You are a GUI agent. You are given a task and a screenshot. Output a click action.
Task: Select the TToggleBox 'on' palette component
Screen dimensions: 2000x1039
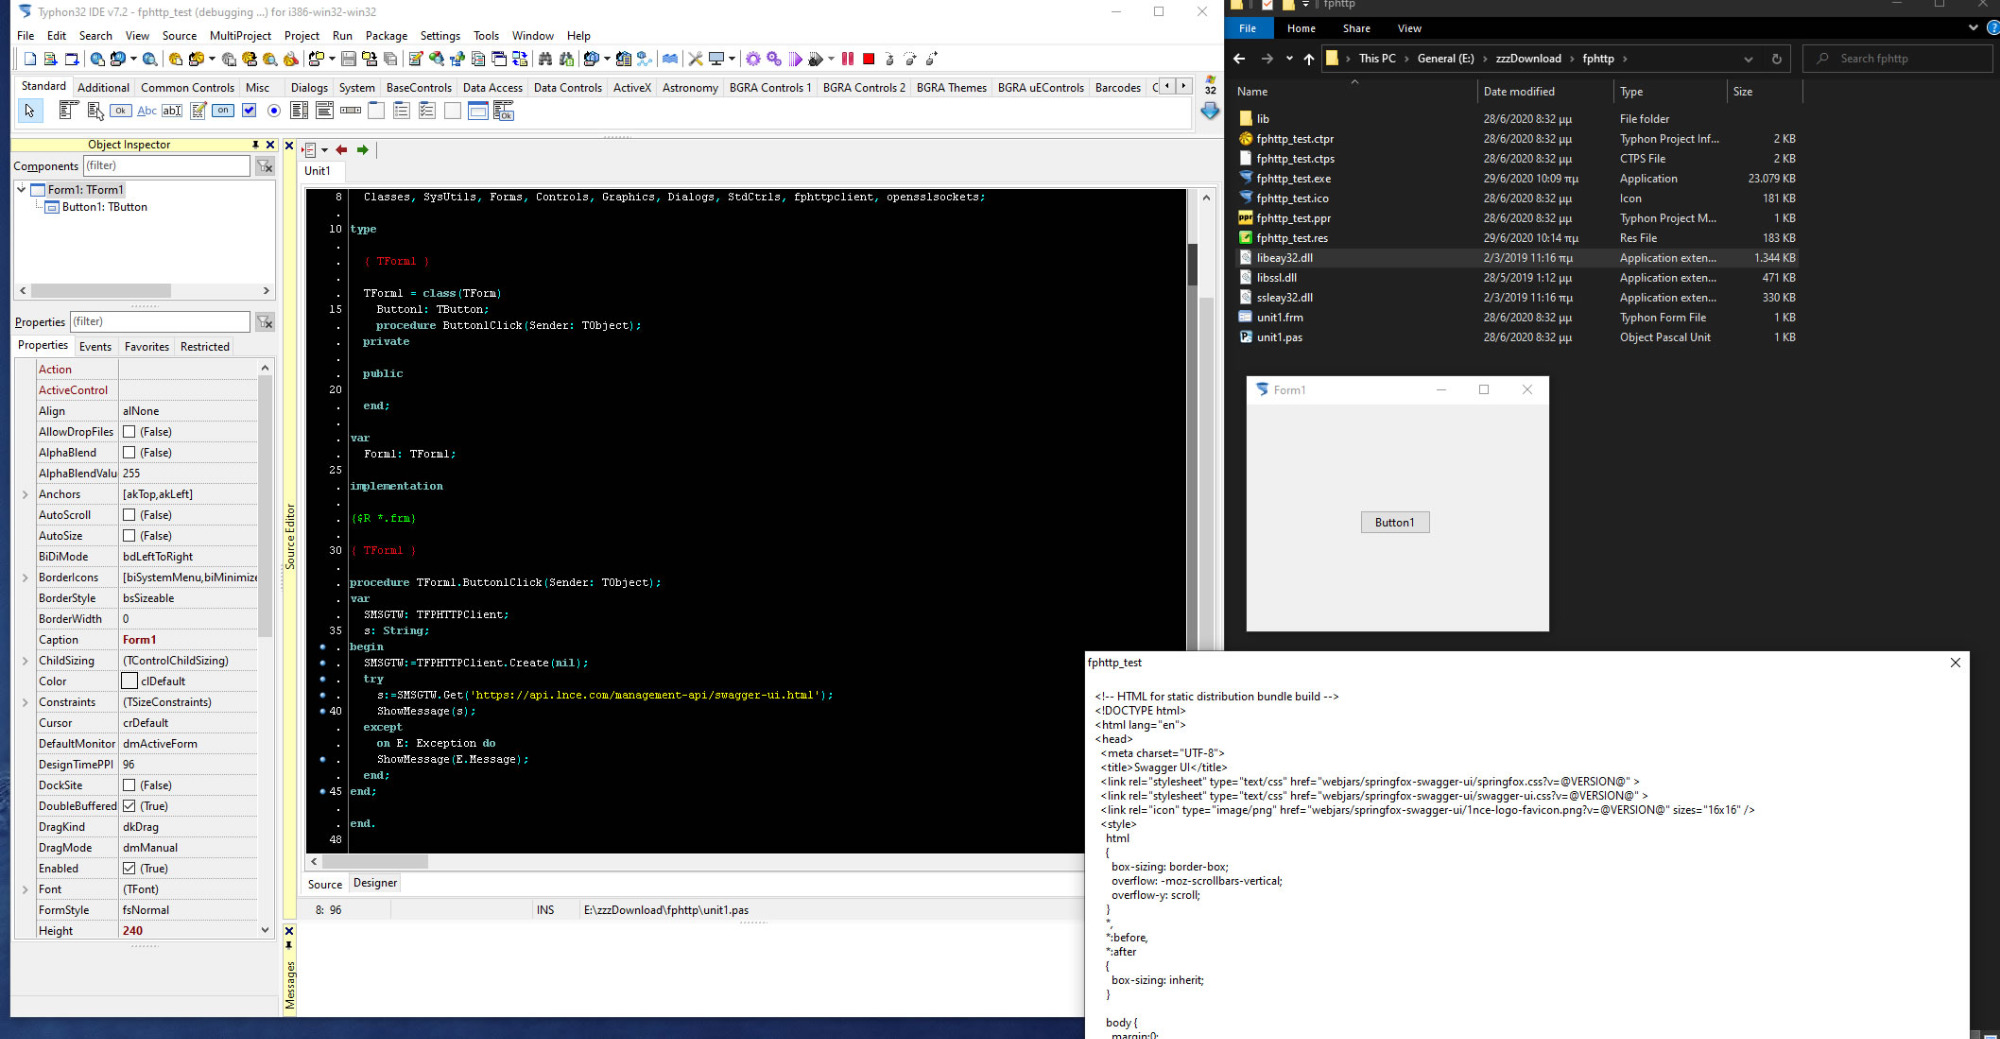coord(223,111)
